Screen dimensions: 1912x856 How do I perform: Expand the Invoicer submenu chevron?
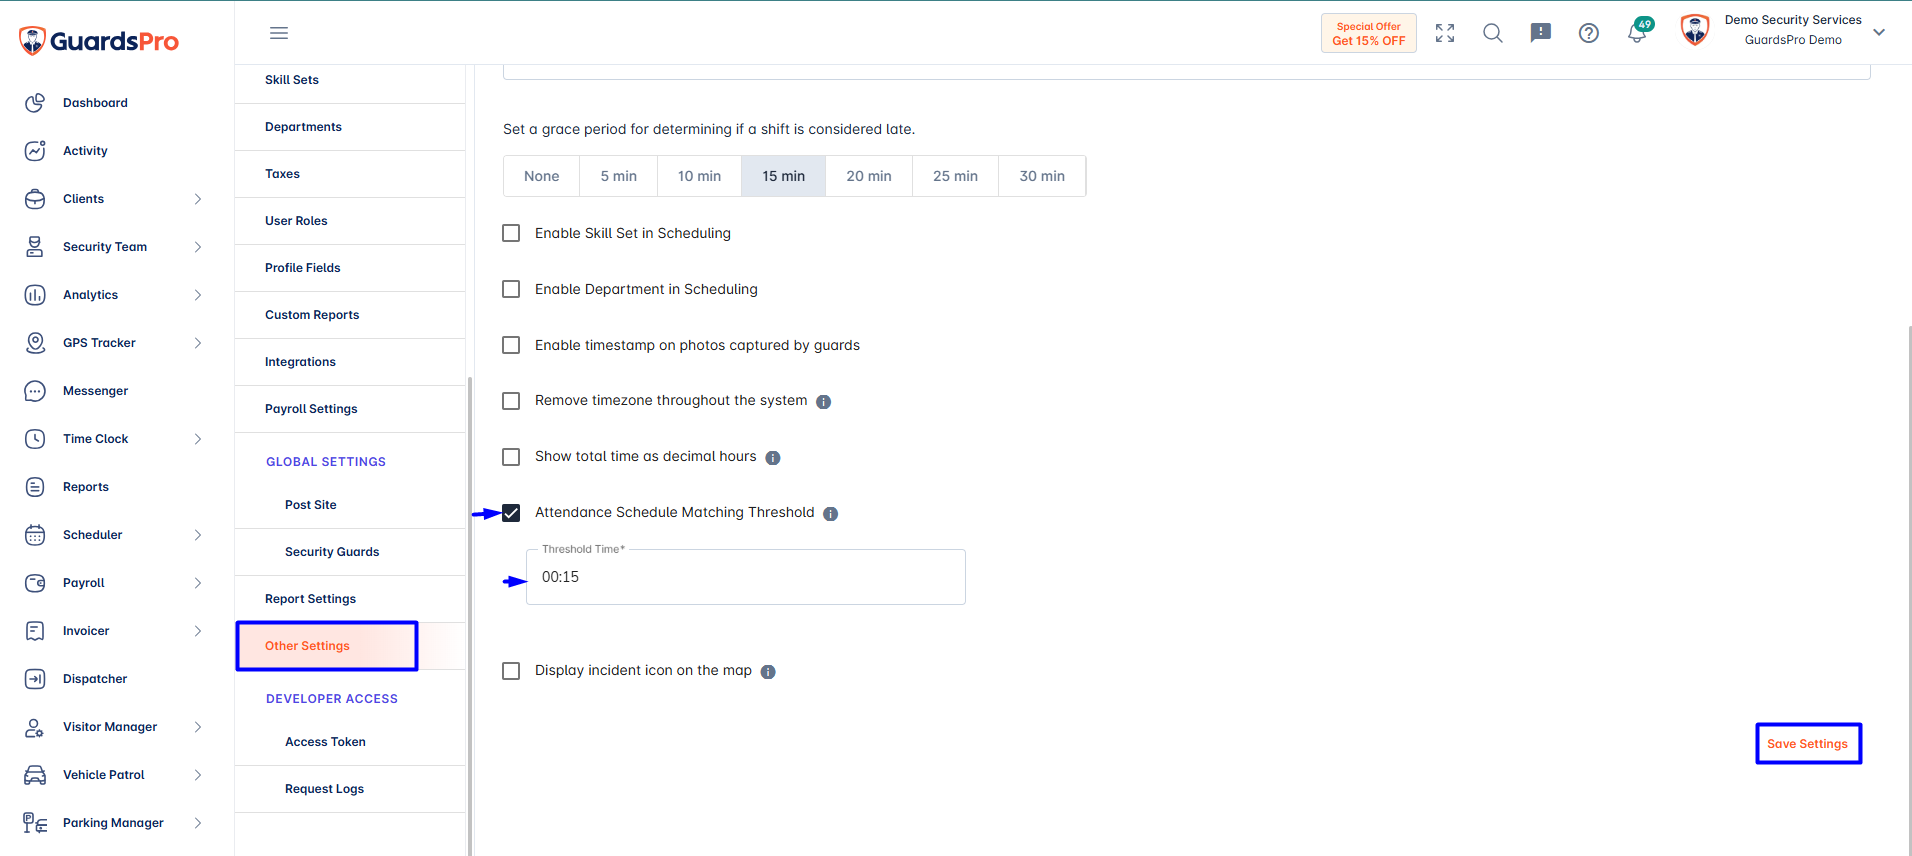(198, 631)
